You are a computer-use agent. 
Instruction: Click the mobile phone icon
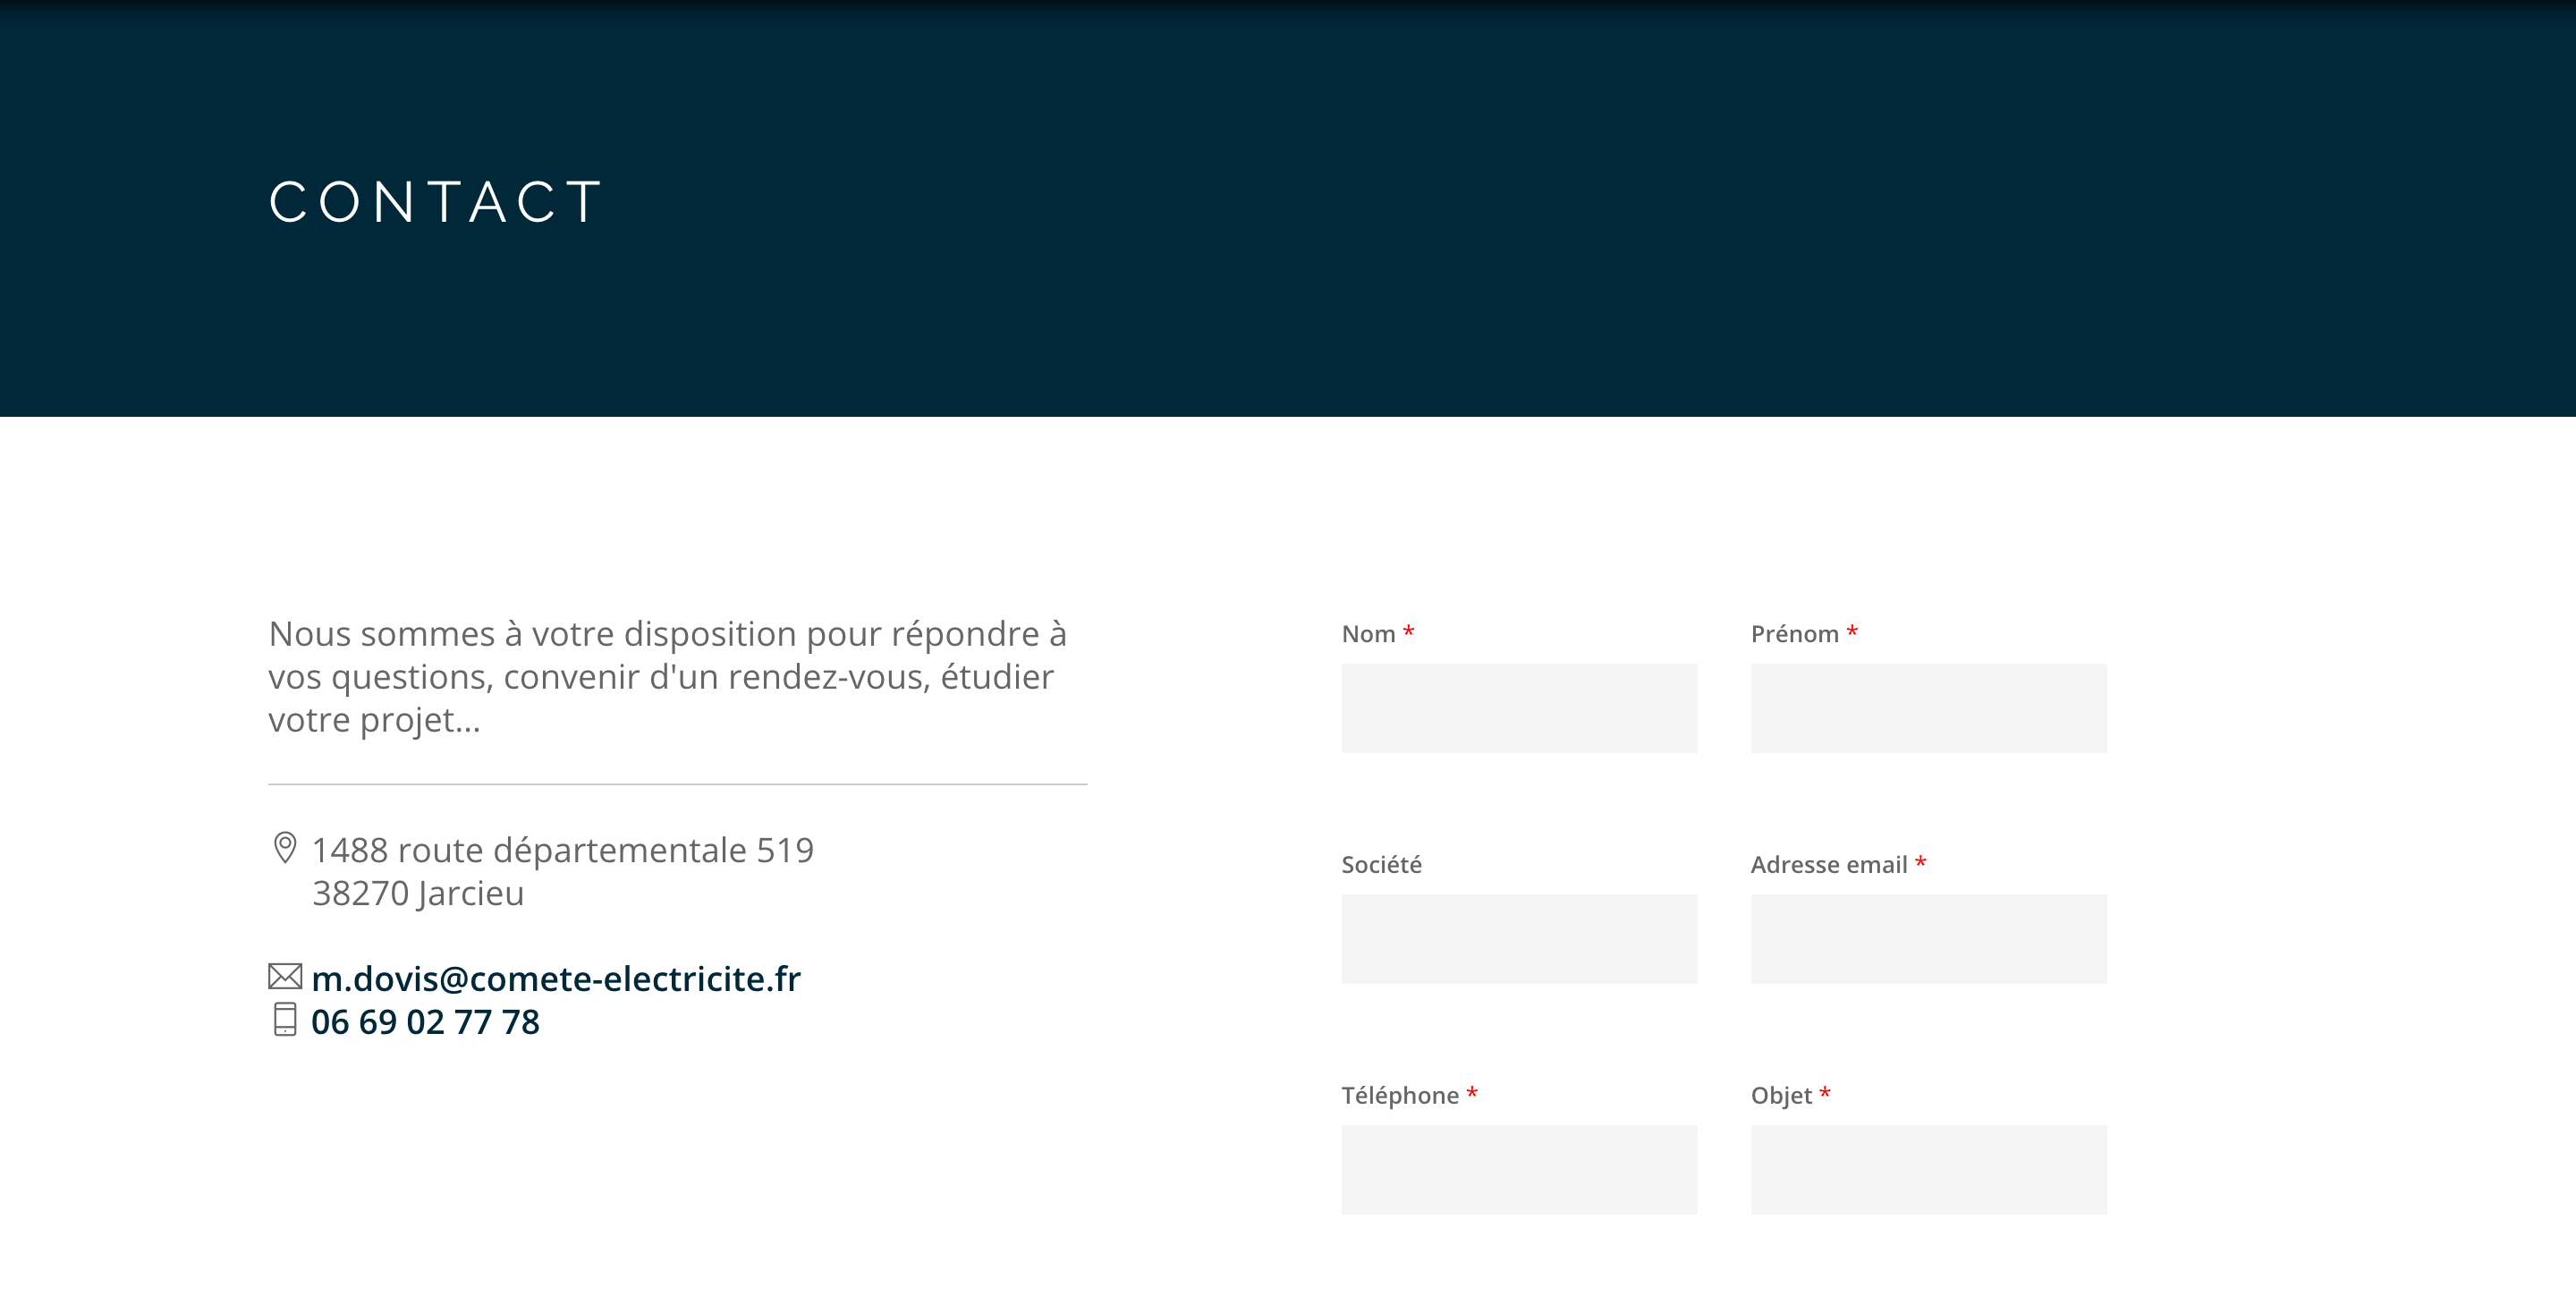285,1019
